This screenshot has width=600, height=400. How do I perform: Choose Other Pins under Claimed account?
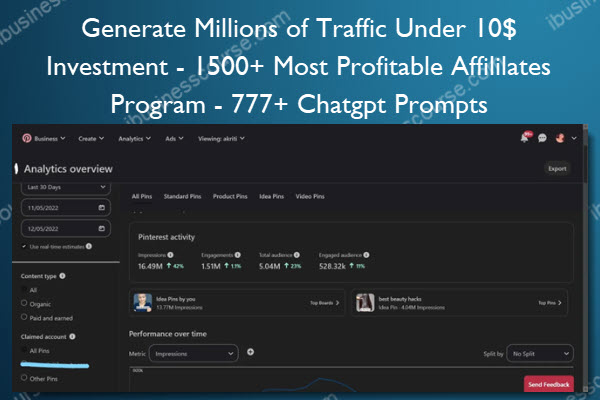tap(25, 377)
